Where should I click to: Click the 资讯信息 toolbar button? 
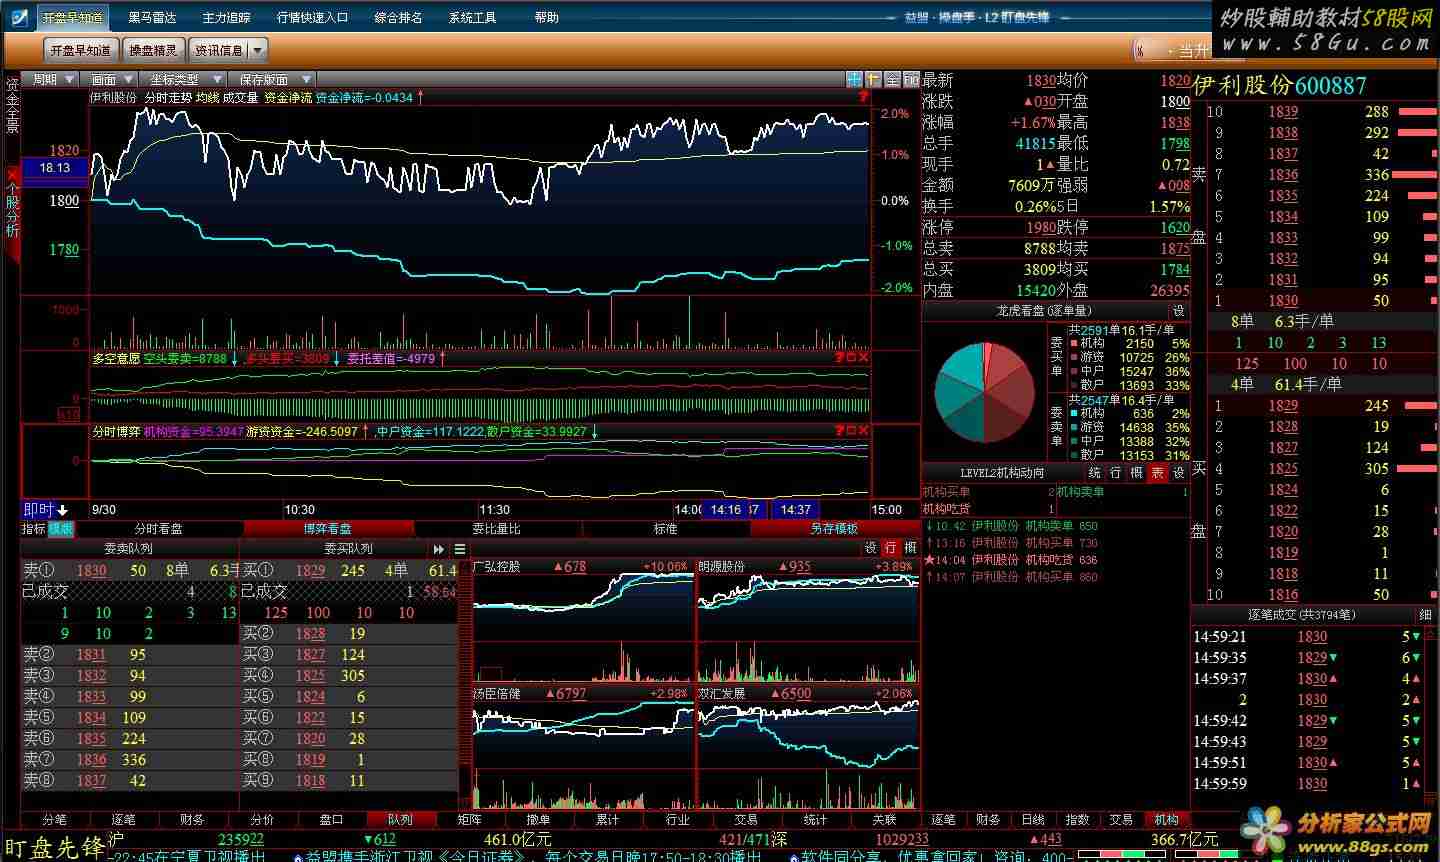(x=218, y=50)
